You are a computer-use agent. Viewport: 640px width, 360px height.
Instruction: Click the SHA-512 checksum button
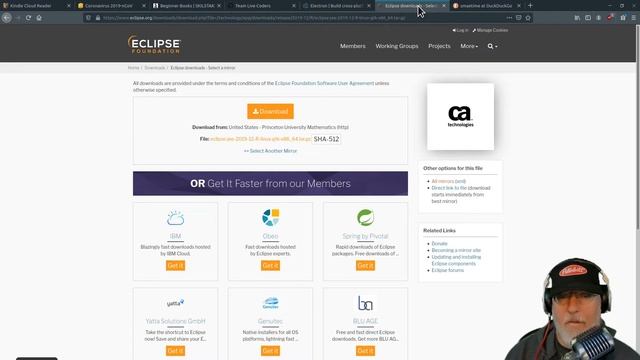coord(326,139)
